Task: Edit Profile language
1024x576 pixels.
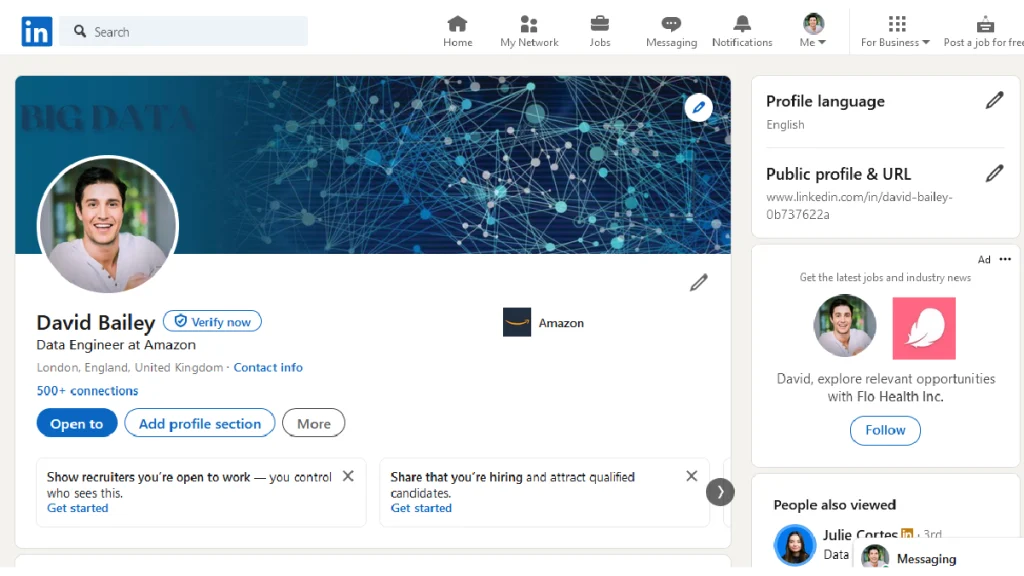Action: (x=994, y=100)
